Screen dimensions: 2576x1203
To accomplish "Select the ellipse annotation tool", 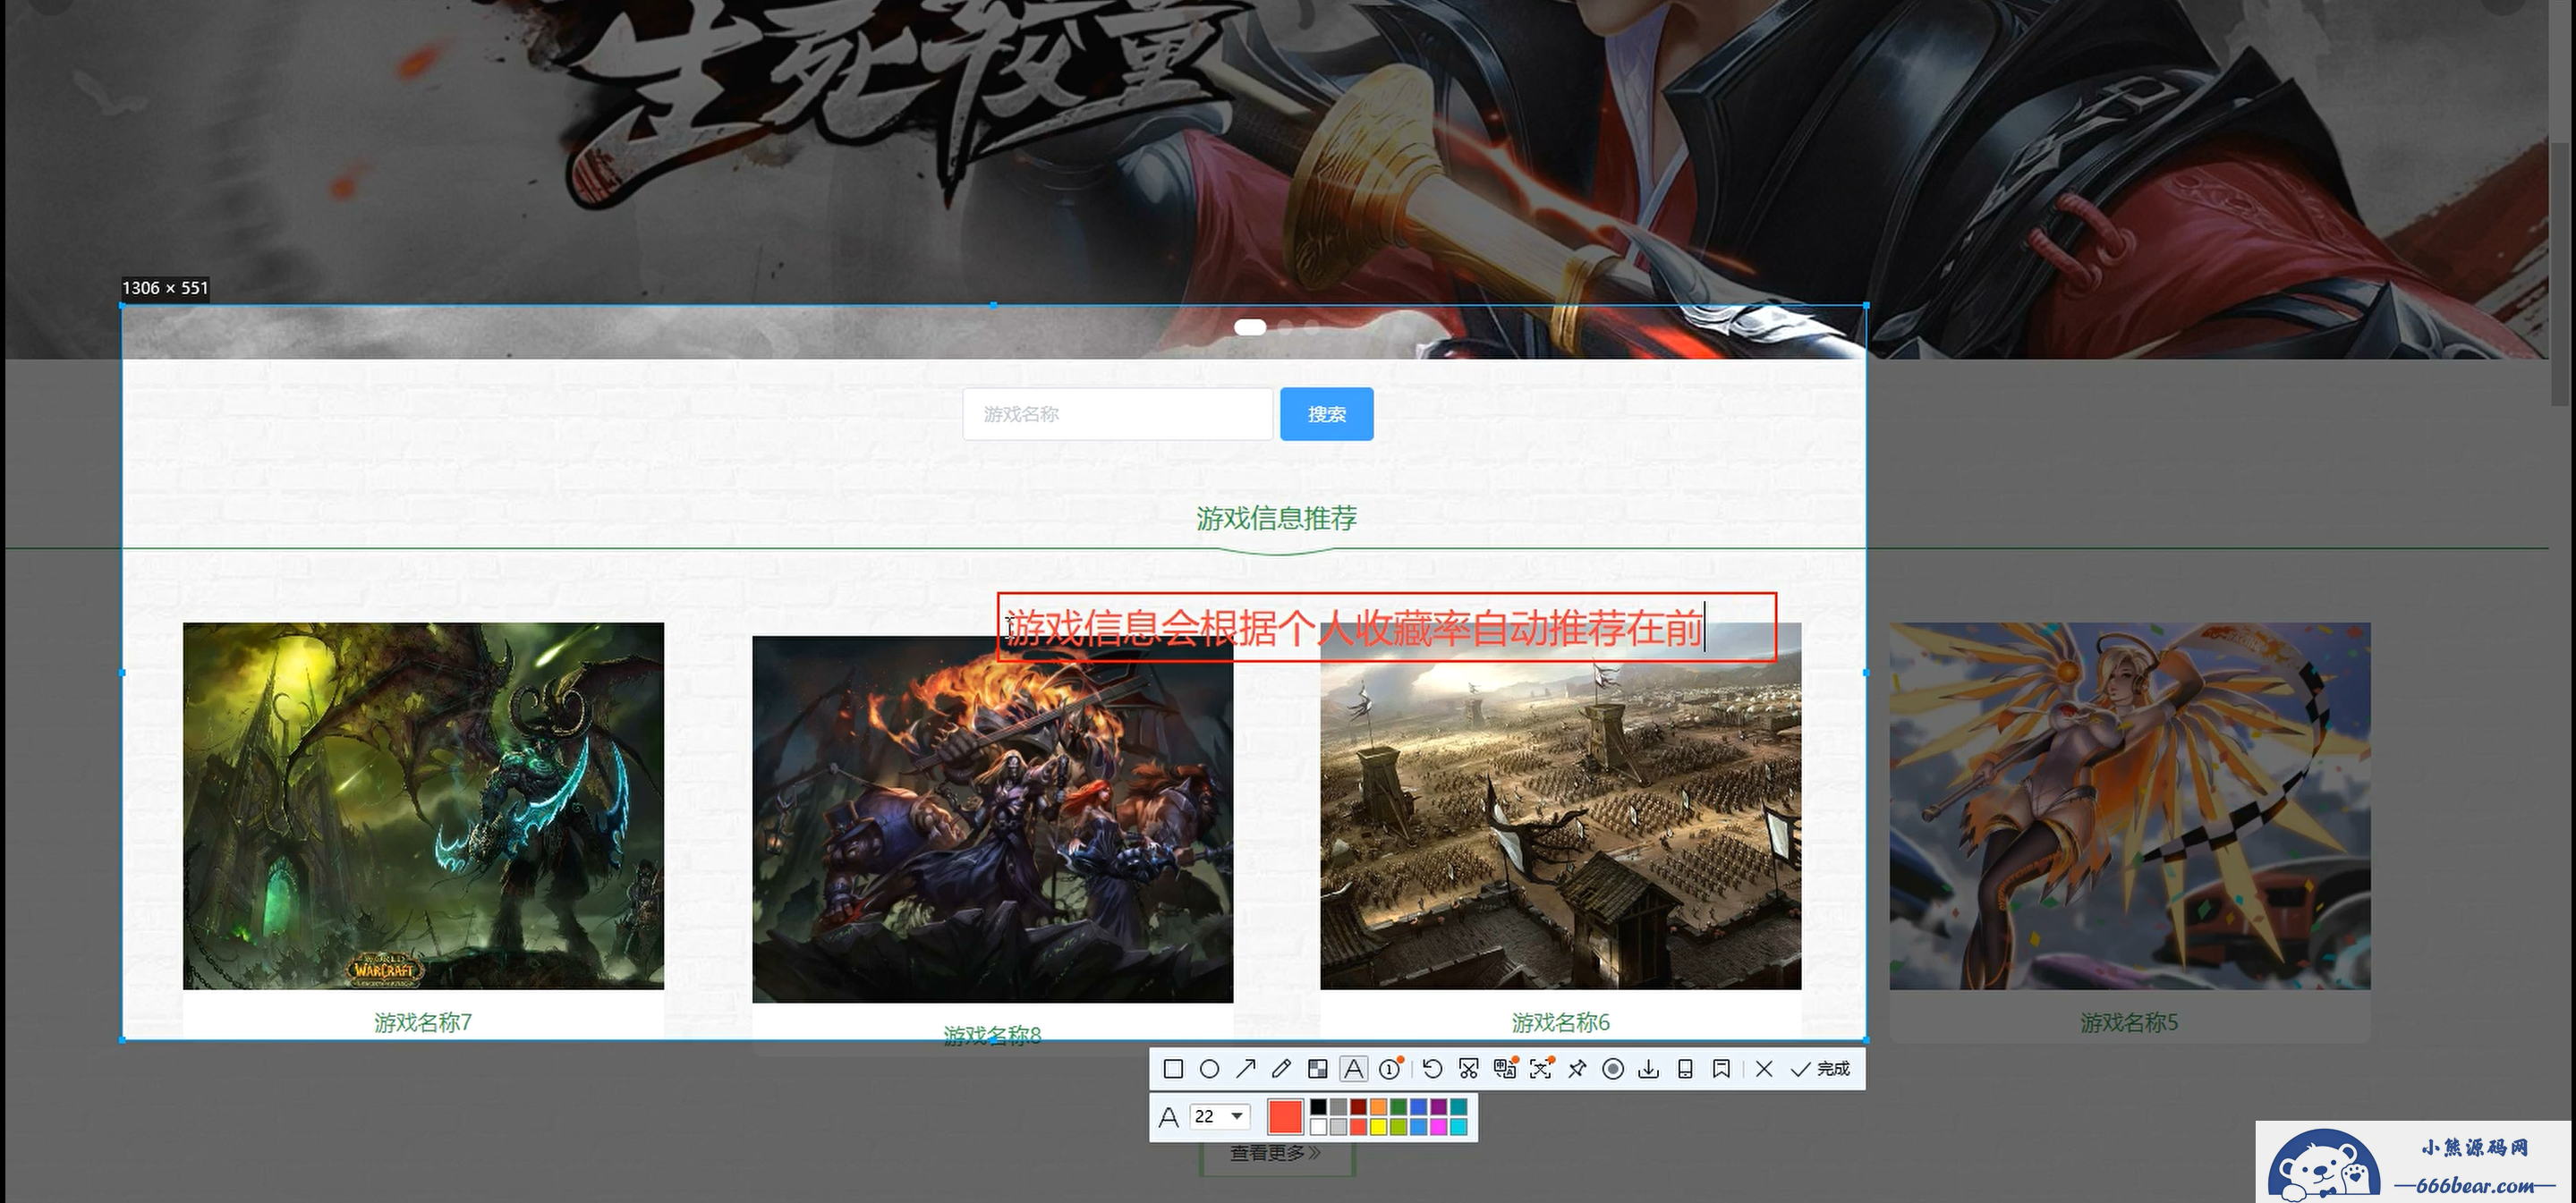I will click(1209, 1069).
